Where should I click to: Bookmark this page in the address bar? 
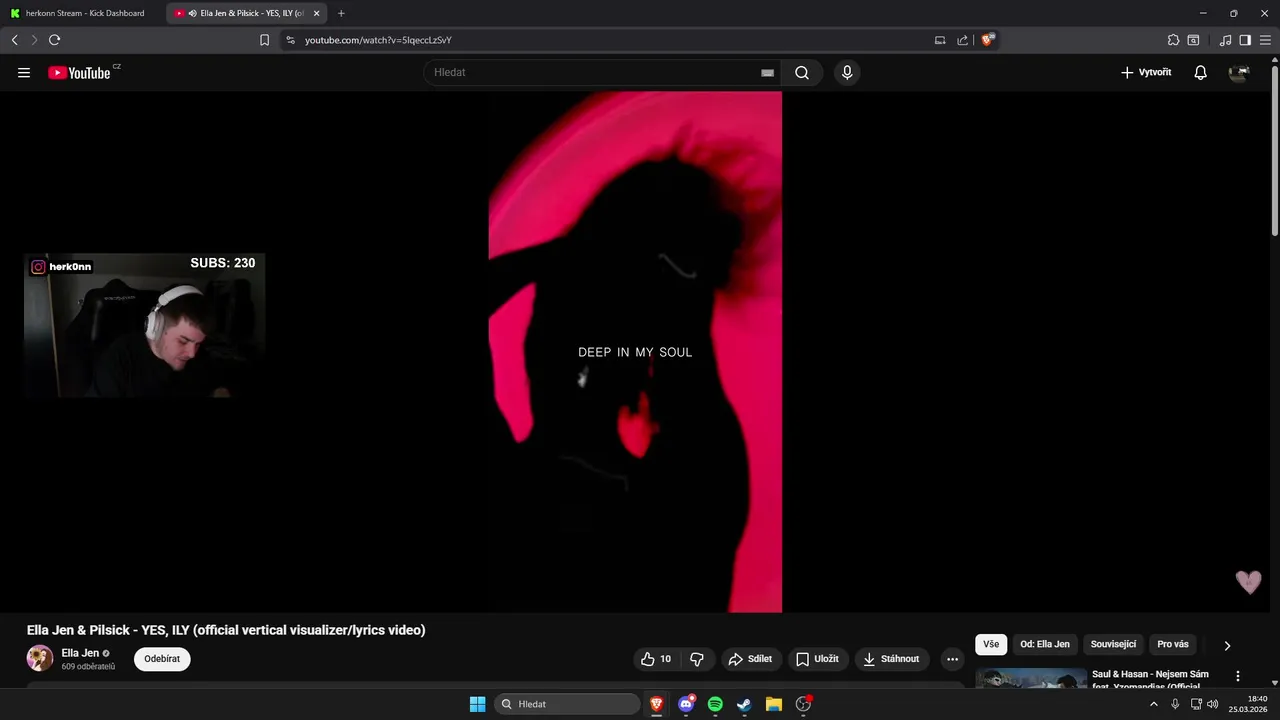click(x=264, y=40)
